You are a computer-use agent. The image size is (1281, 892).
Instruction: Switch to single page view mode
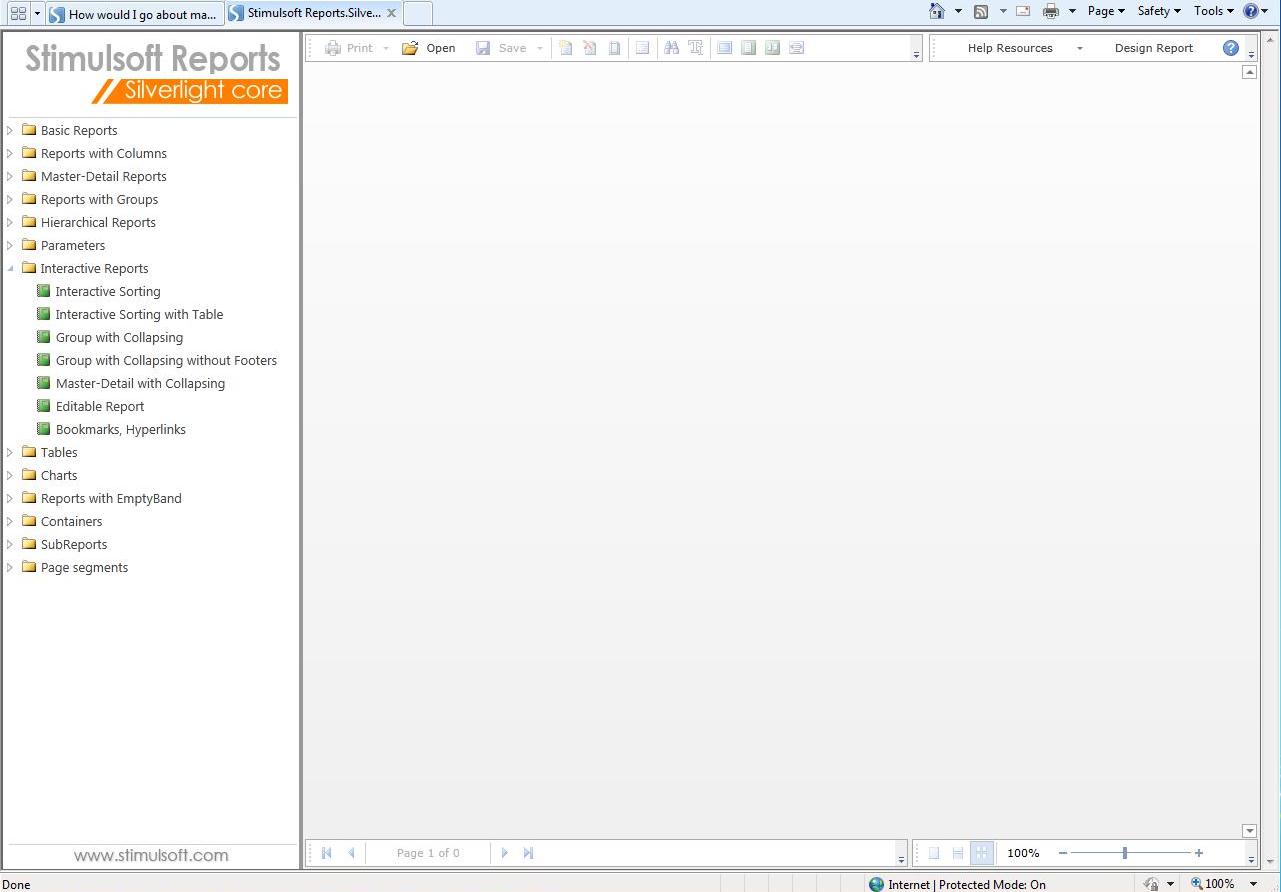[x=933, y=853]
